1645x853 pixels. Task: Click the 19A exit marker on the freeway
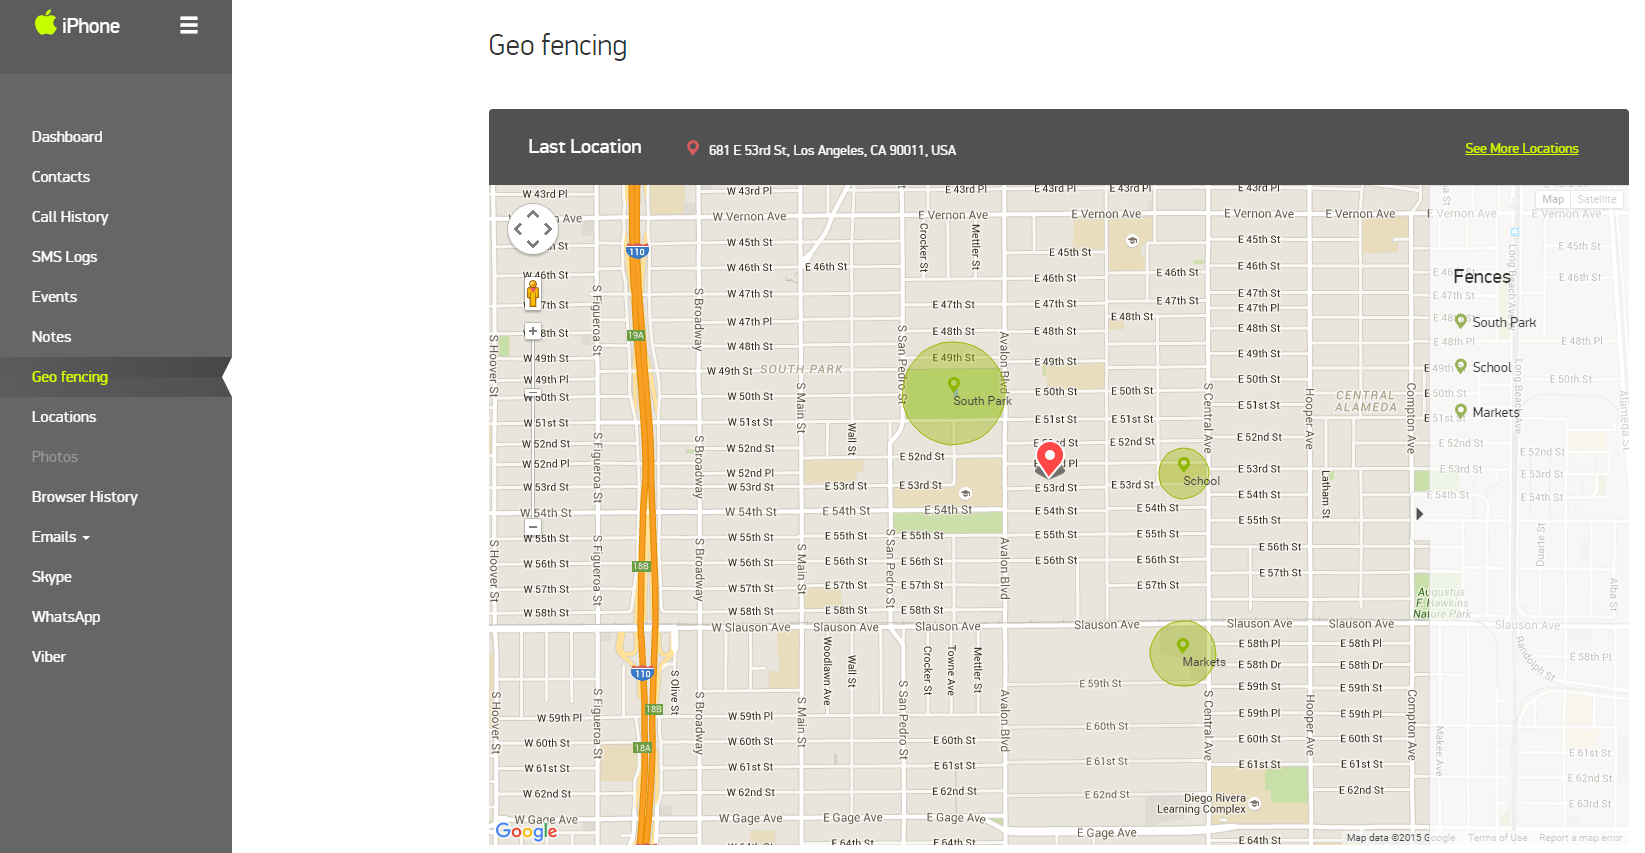[636, 335]
